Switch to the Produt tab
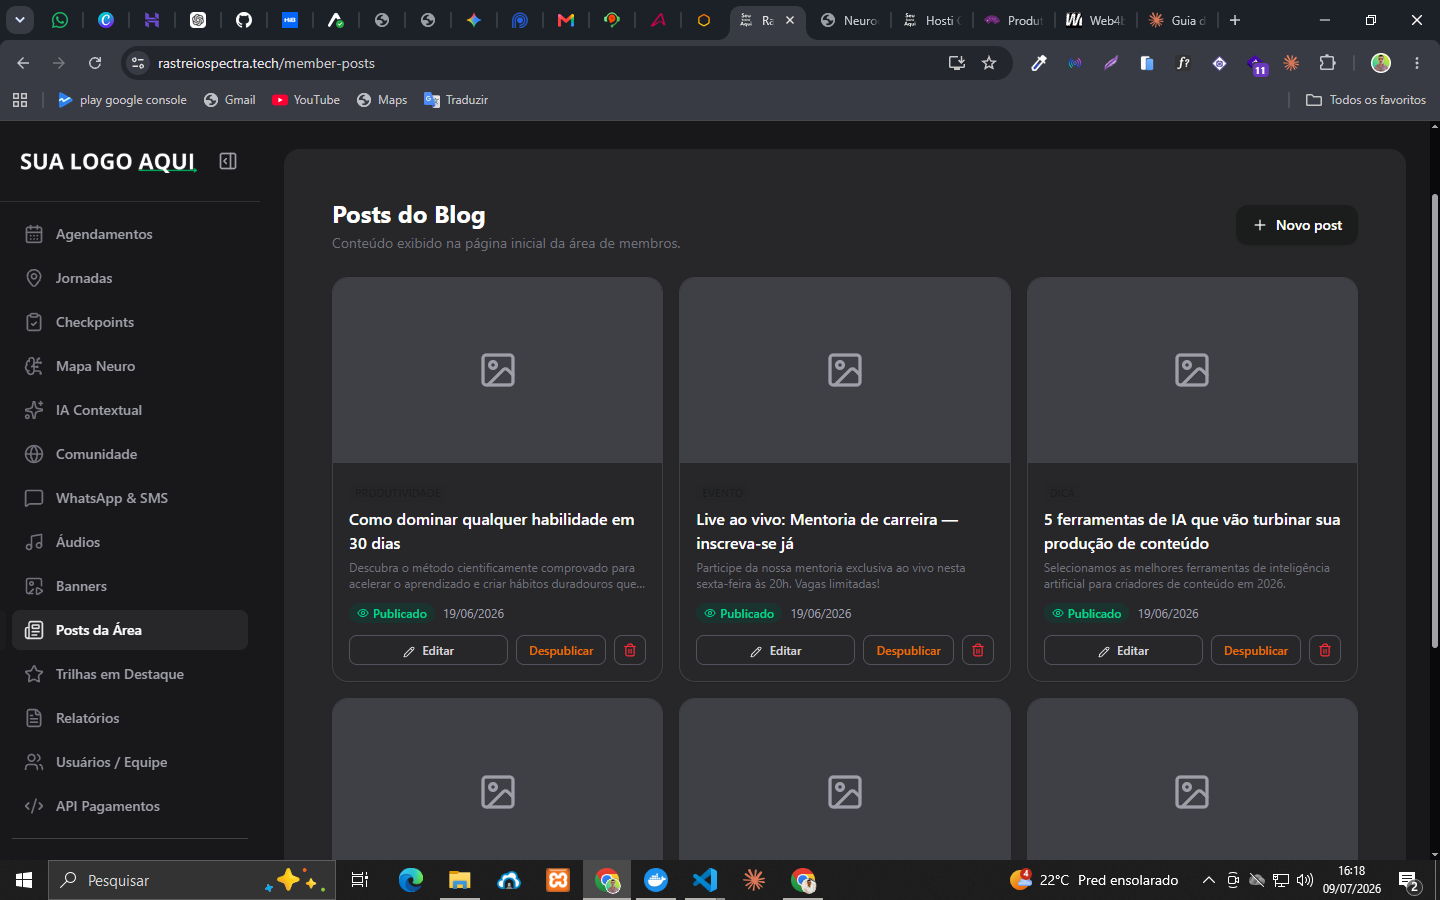Image resolution: width=1440 pixels, height=900 pixels. 1013,20
